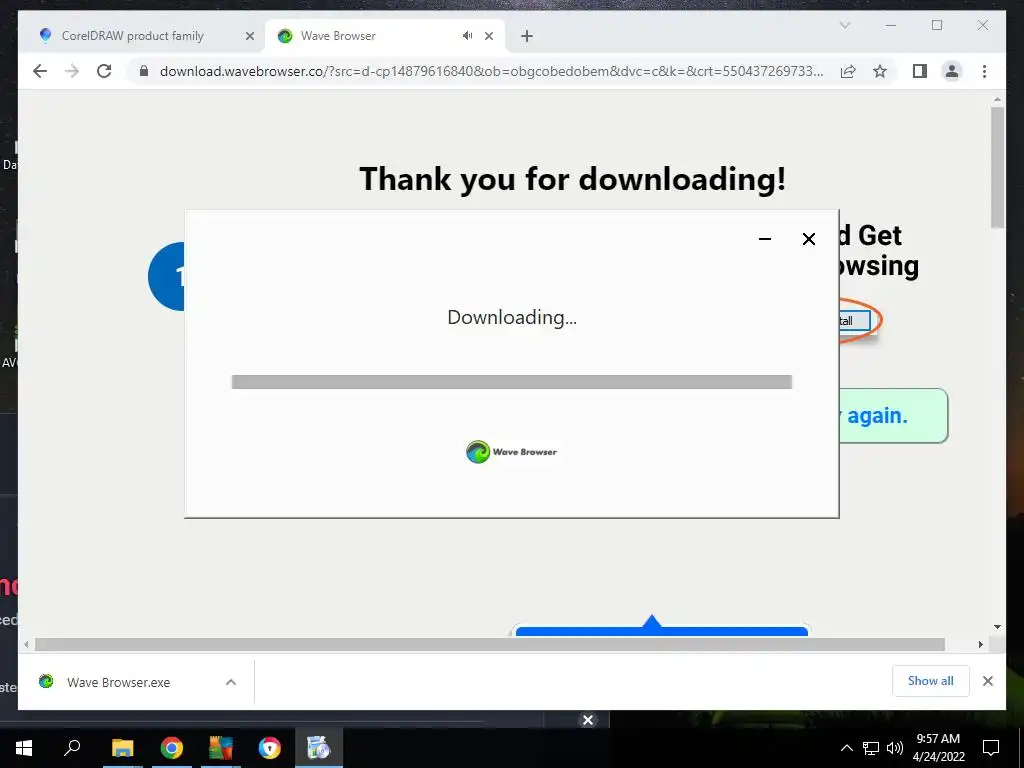Open the Chrome three-dot menu
The height and width of the screenshot is (768, 1024).
(x=984, y=71)
